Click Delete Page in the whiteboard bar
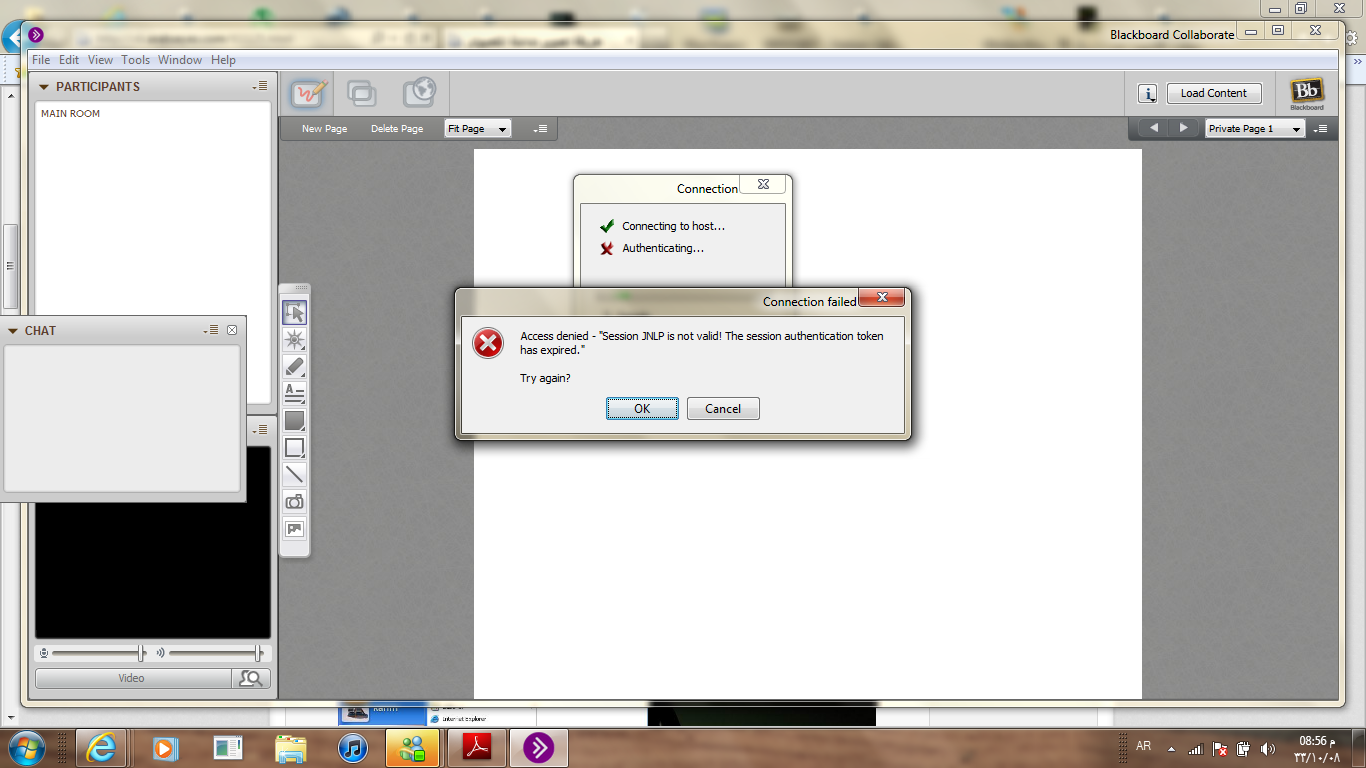Viewport: 1366px width, 768px height. [397, 129]
